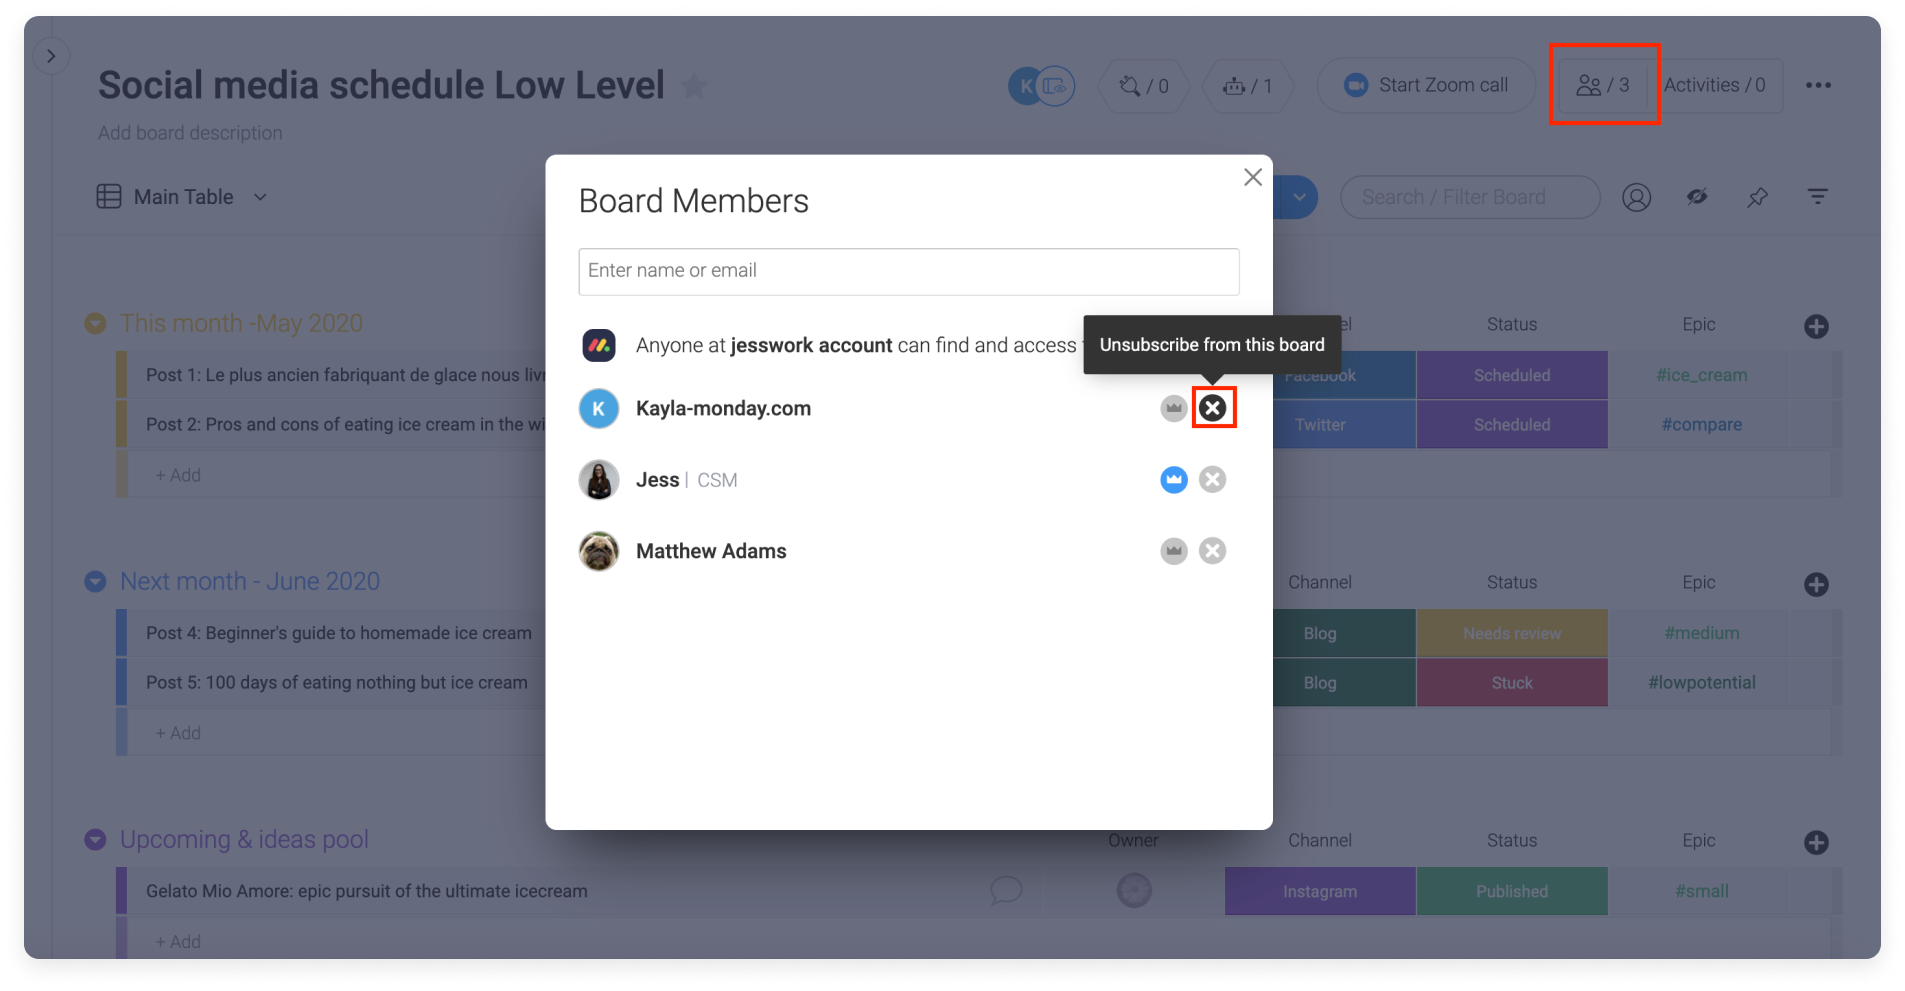Screen dimensions: 1905x991
Task: Collapse This month -May 2020 group
Action: point(95,323)
